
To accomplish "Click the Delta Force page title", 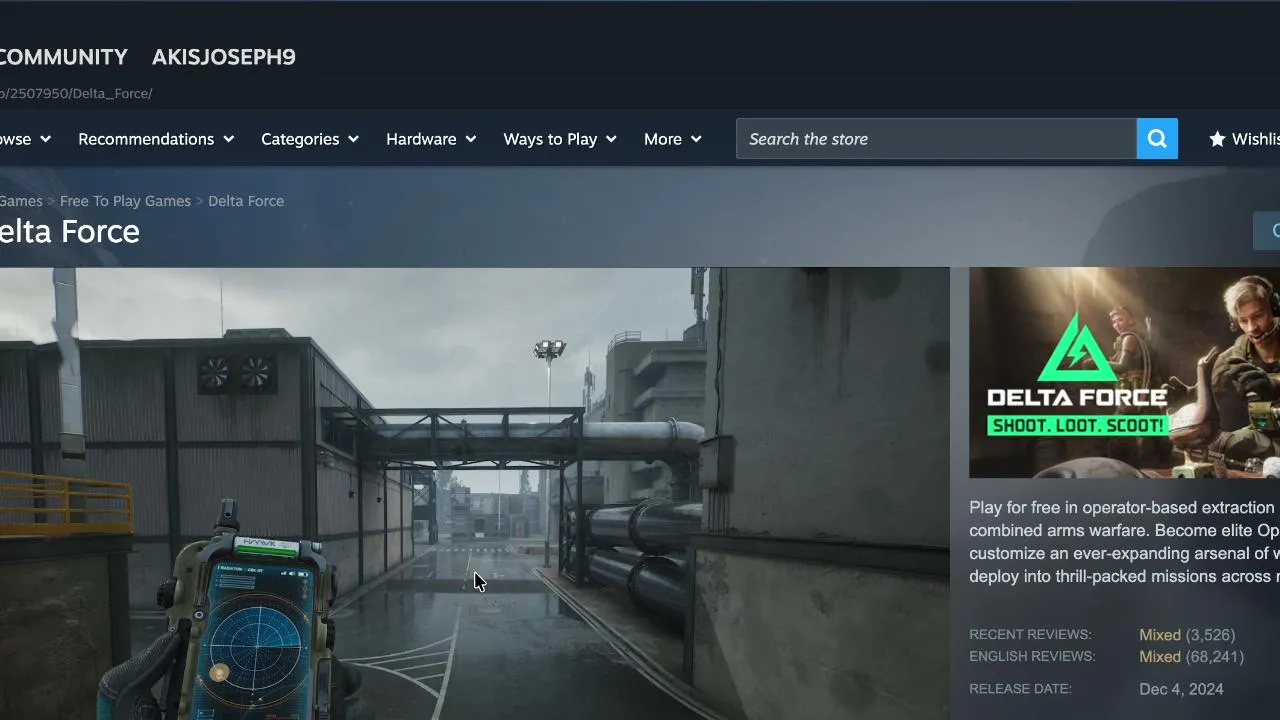I will tap(70, 231).
